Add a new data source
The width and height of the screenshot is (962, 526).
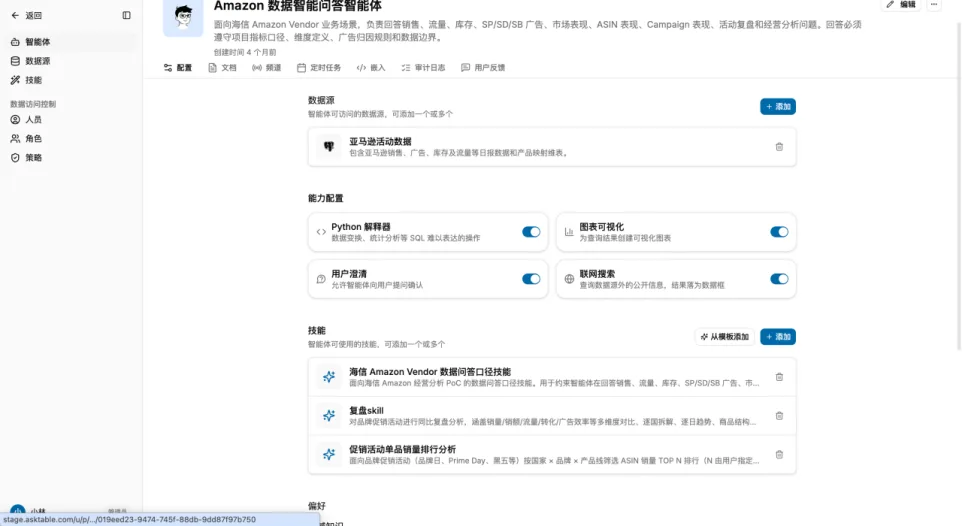778,107
